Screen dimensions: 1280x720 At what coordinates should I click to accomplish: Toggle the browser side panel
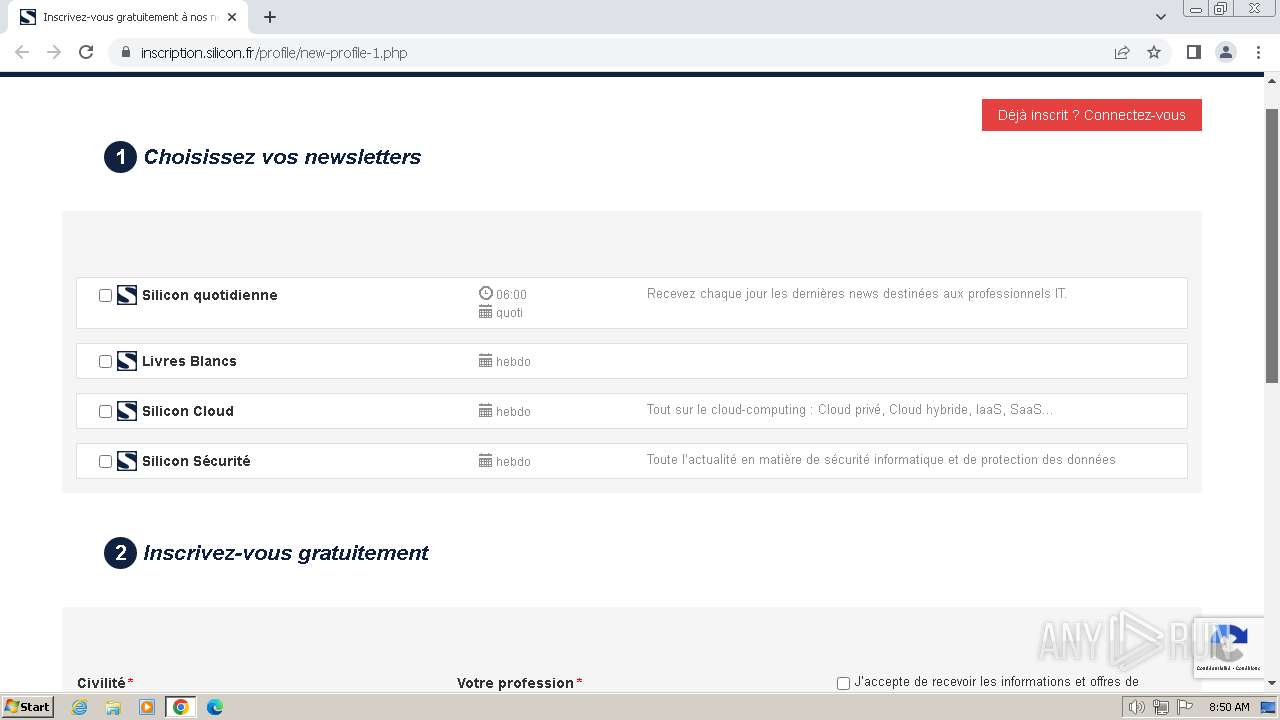(x=1193, y=52)
